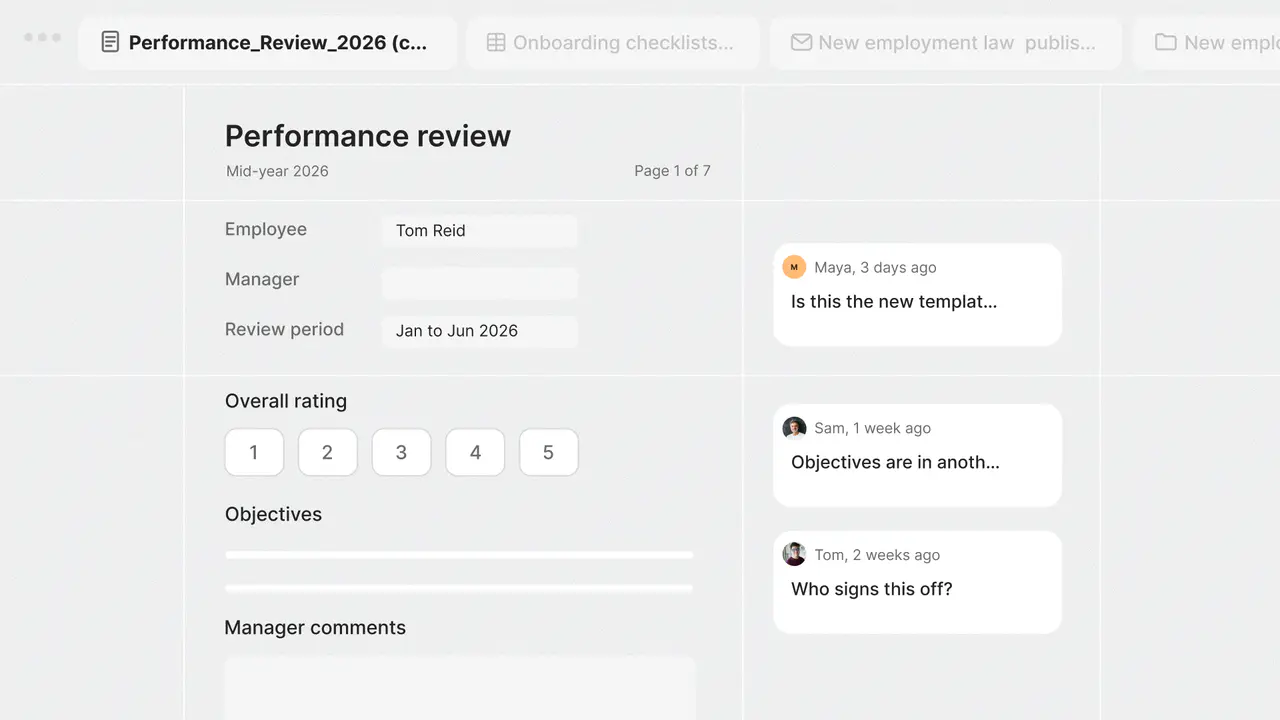Screen dimensions: 1280x720
Task: Click the empty Manager field
Action: tap(480, 283)
